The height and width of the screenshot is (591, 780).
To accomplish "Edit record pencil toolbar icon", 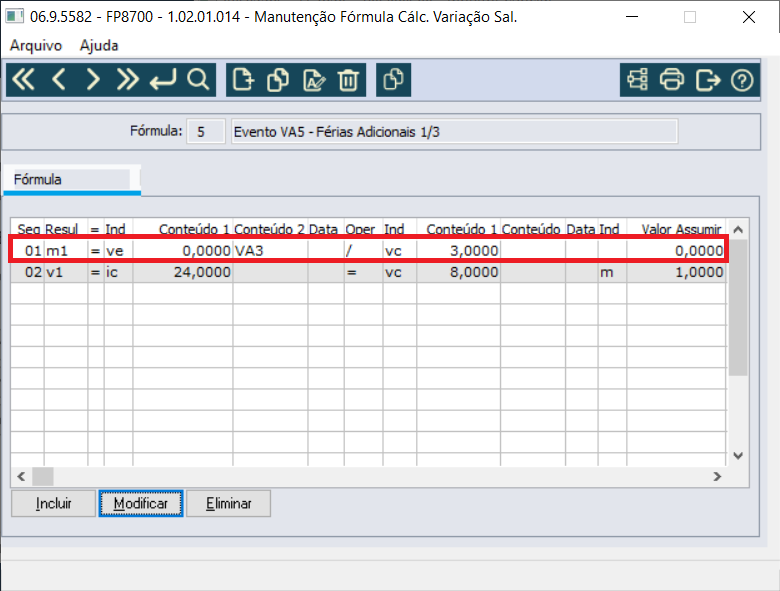I will pyautogui.click(x=313, y=80).
